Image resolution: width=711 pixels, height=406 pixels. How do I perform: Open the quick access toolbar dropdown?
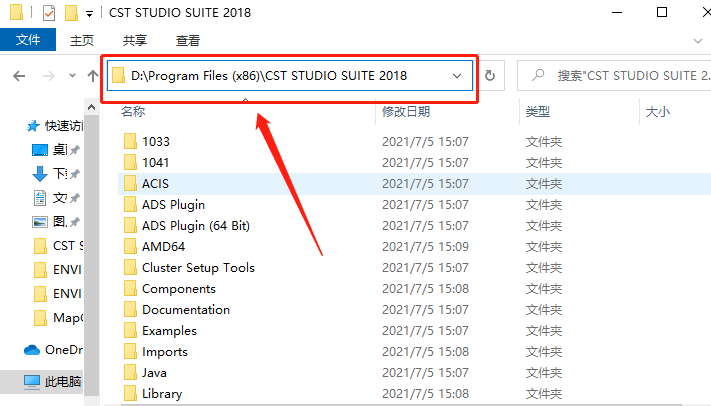pos(89,14)
